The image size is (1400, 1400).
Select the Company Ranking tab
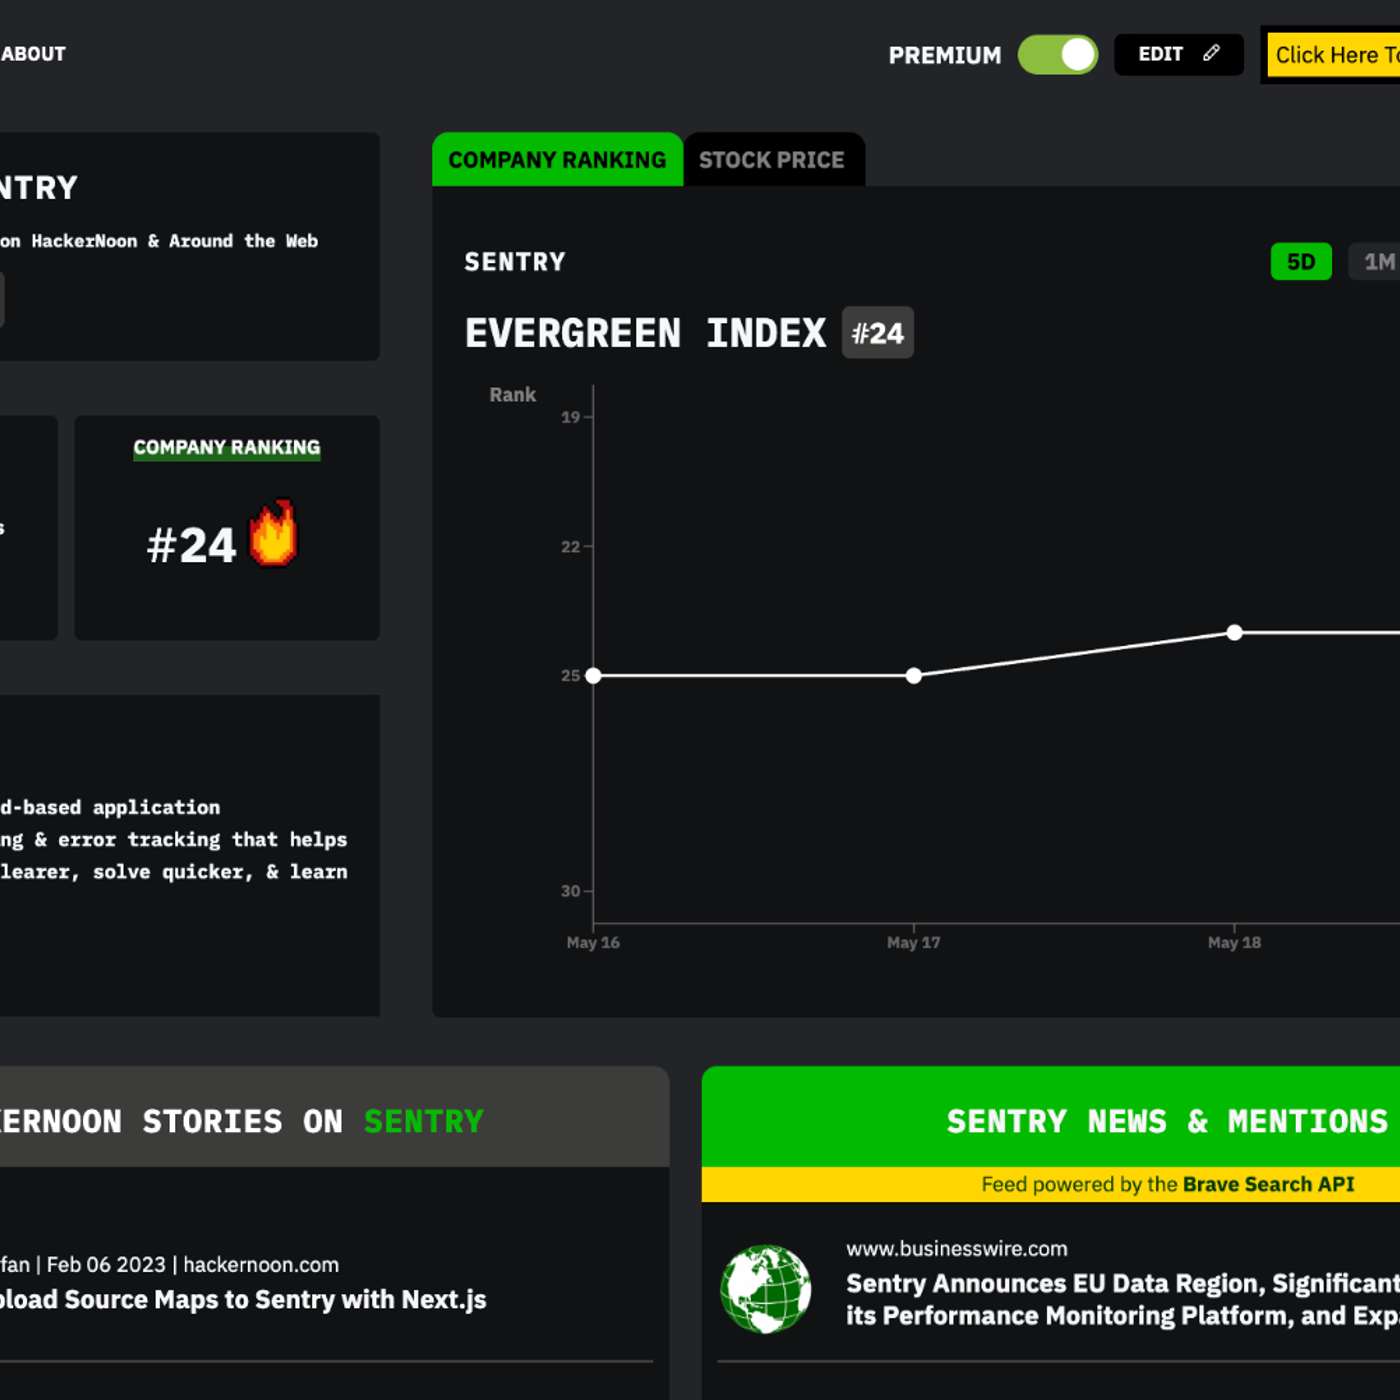tap(557, 160)
